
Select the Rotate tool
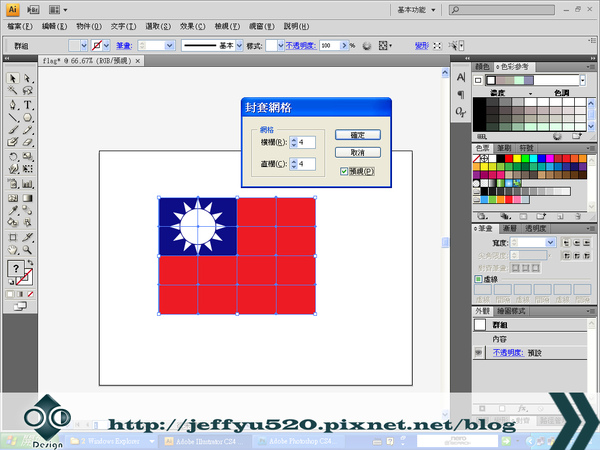13,157
